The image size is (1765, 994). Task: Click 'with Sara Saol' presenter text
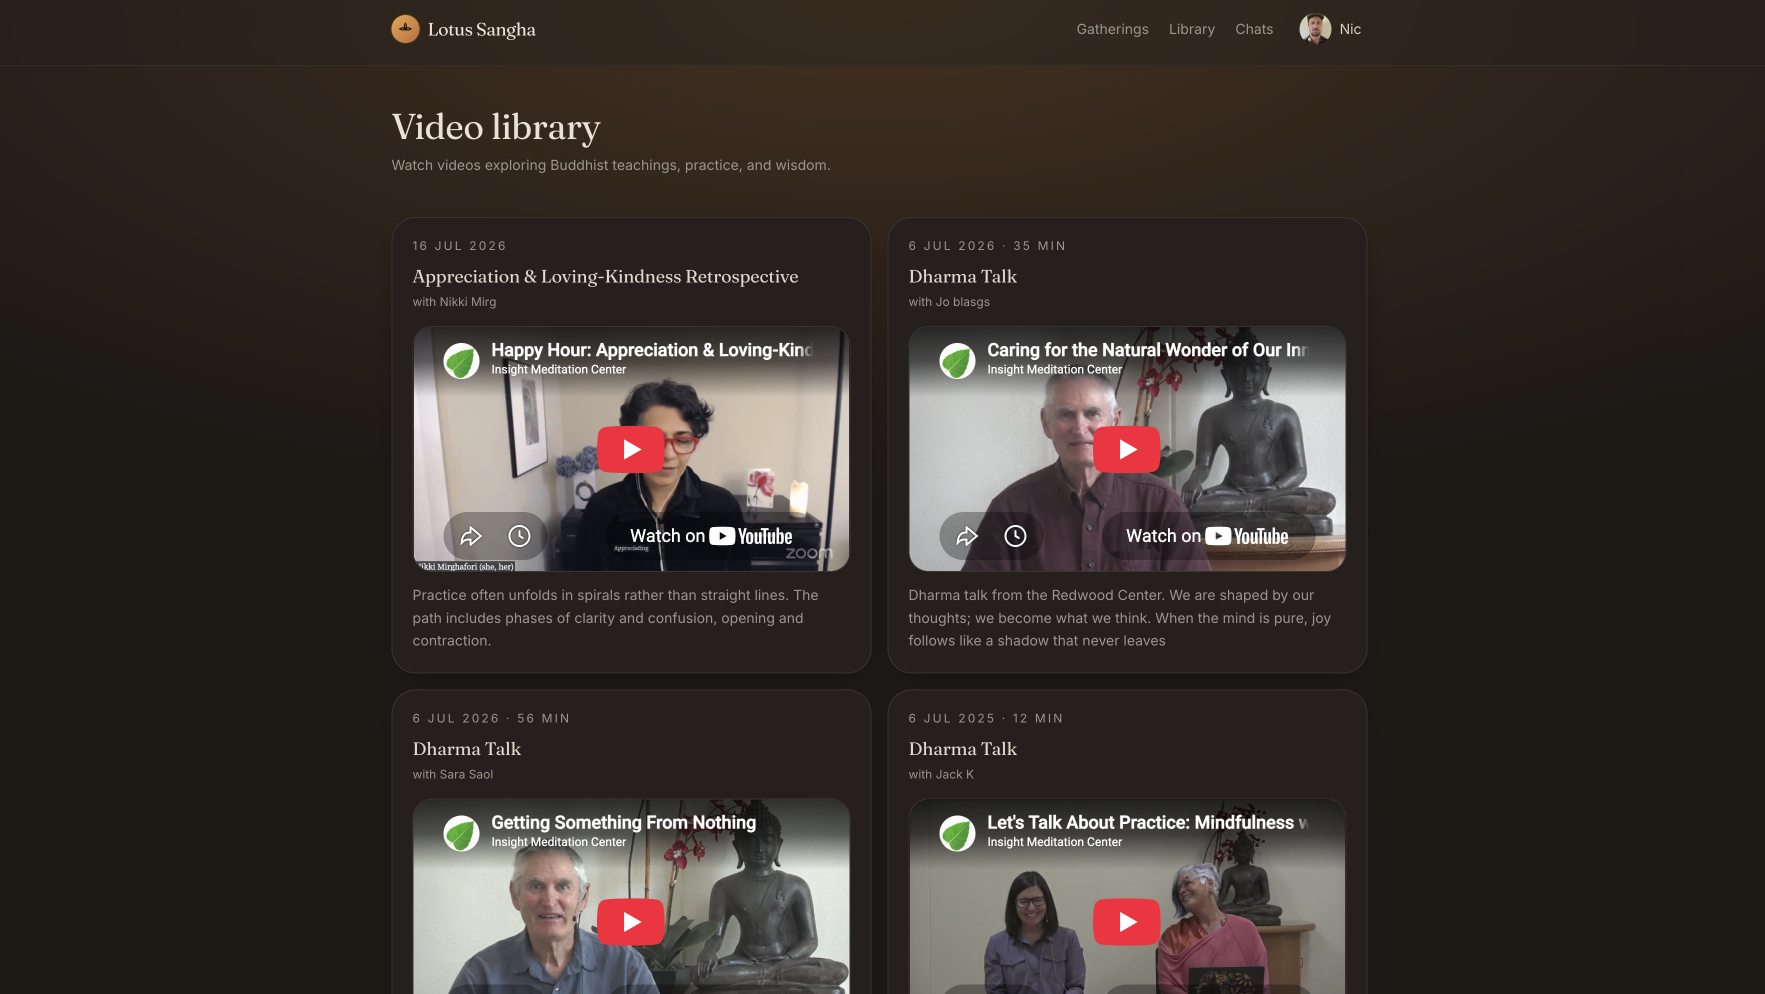click(x=453, y=775)
